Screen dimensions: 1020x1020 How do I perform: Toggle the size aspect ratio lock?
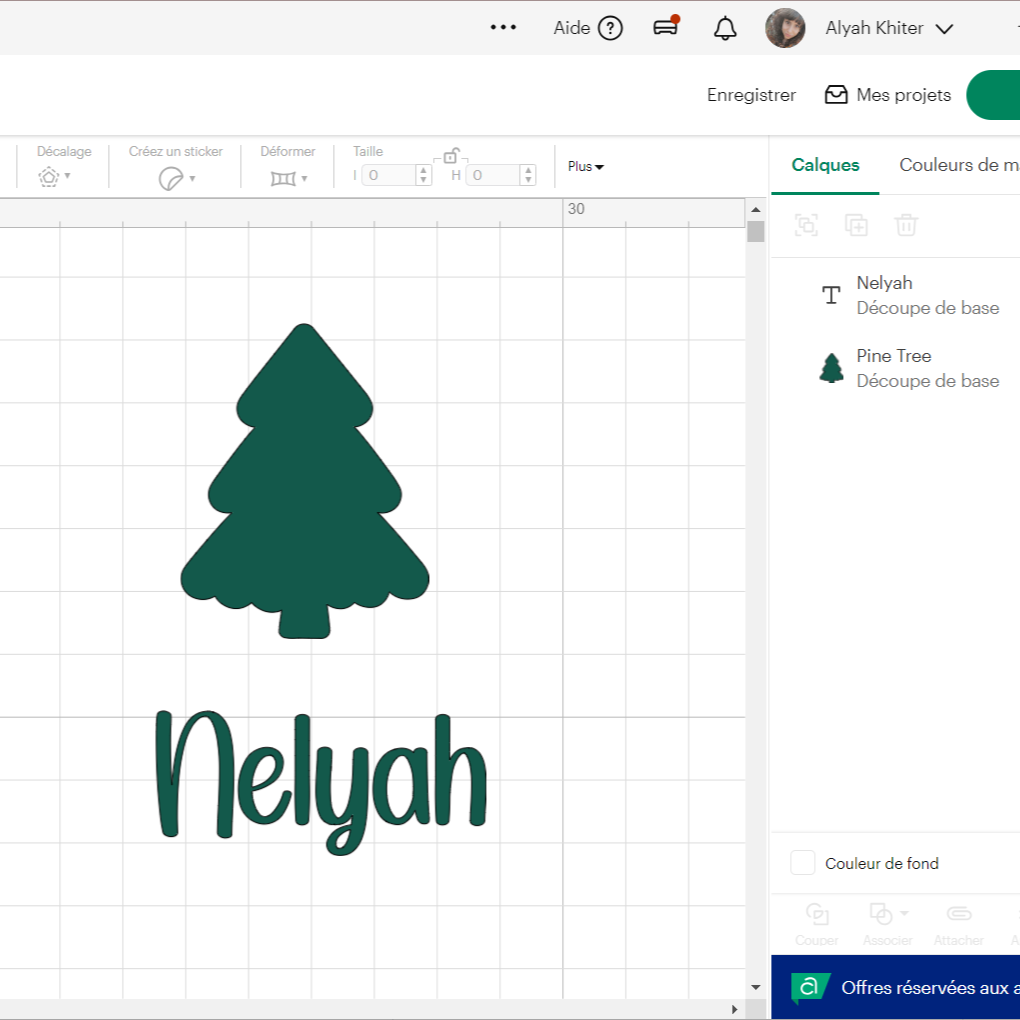(x=451, y=156)
